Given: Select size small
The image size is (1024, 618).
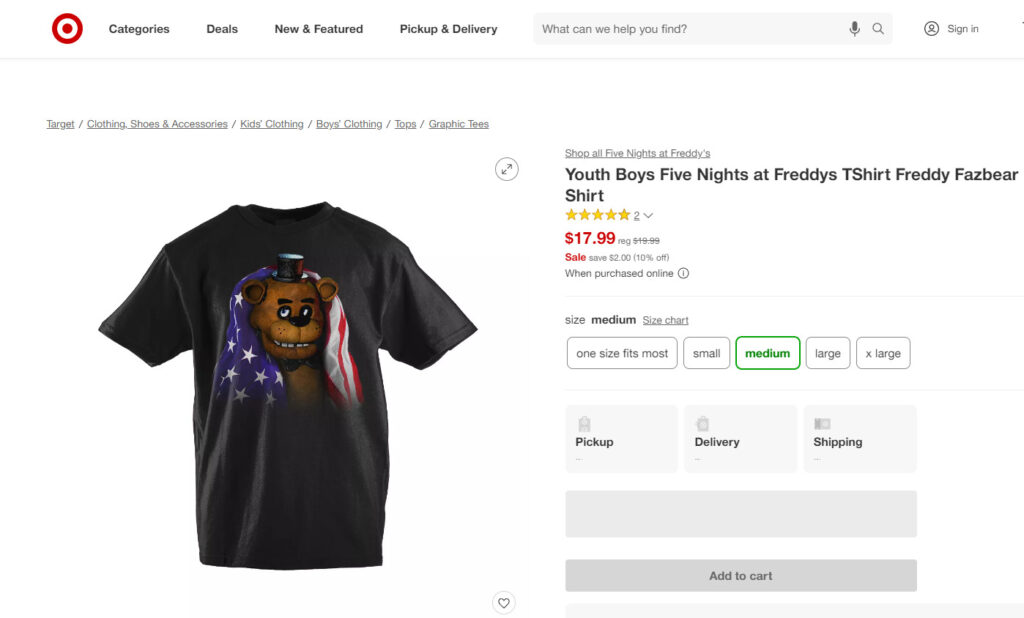Looking at the screenshot, I should 707,353.
